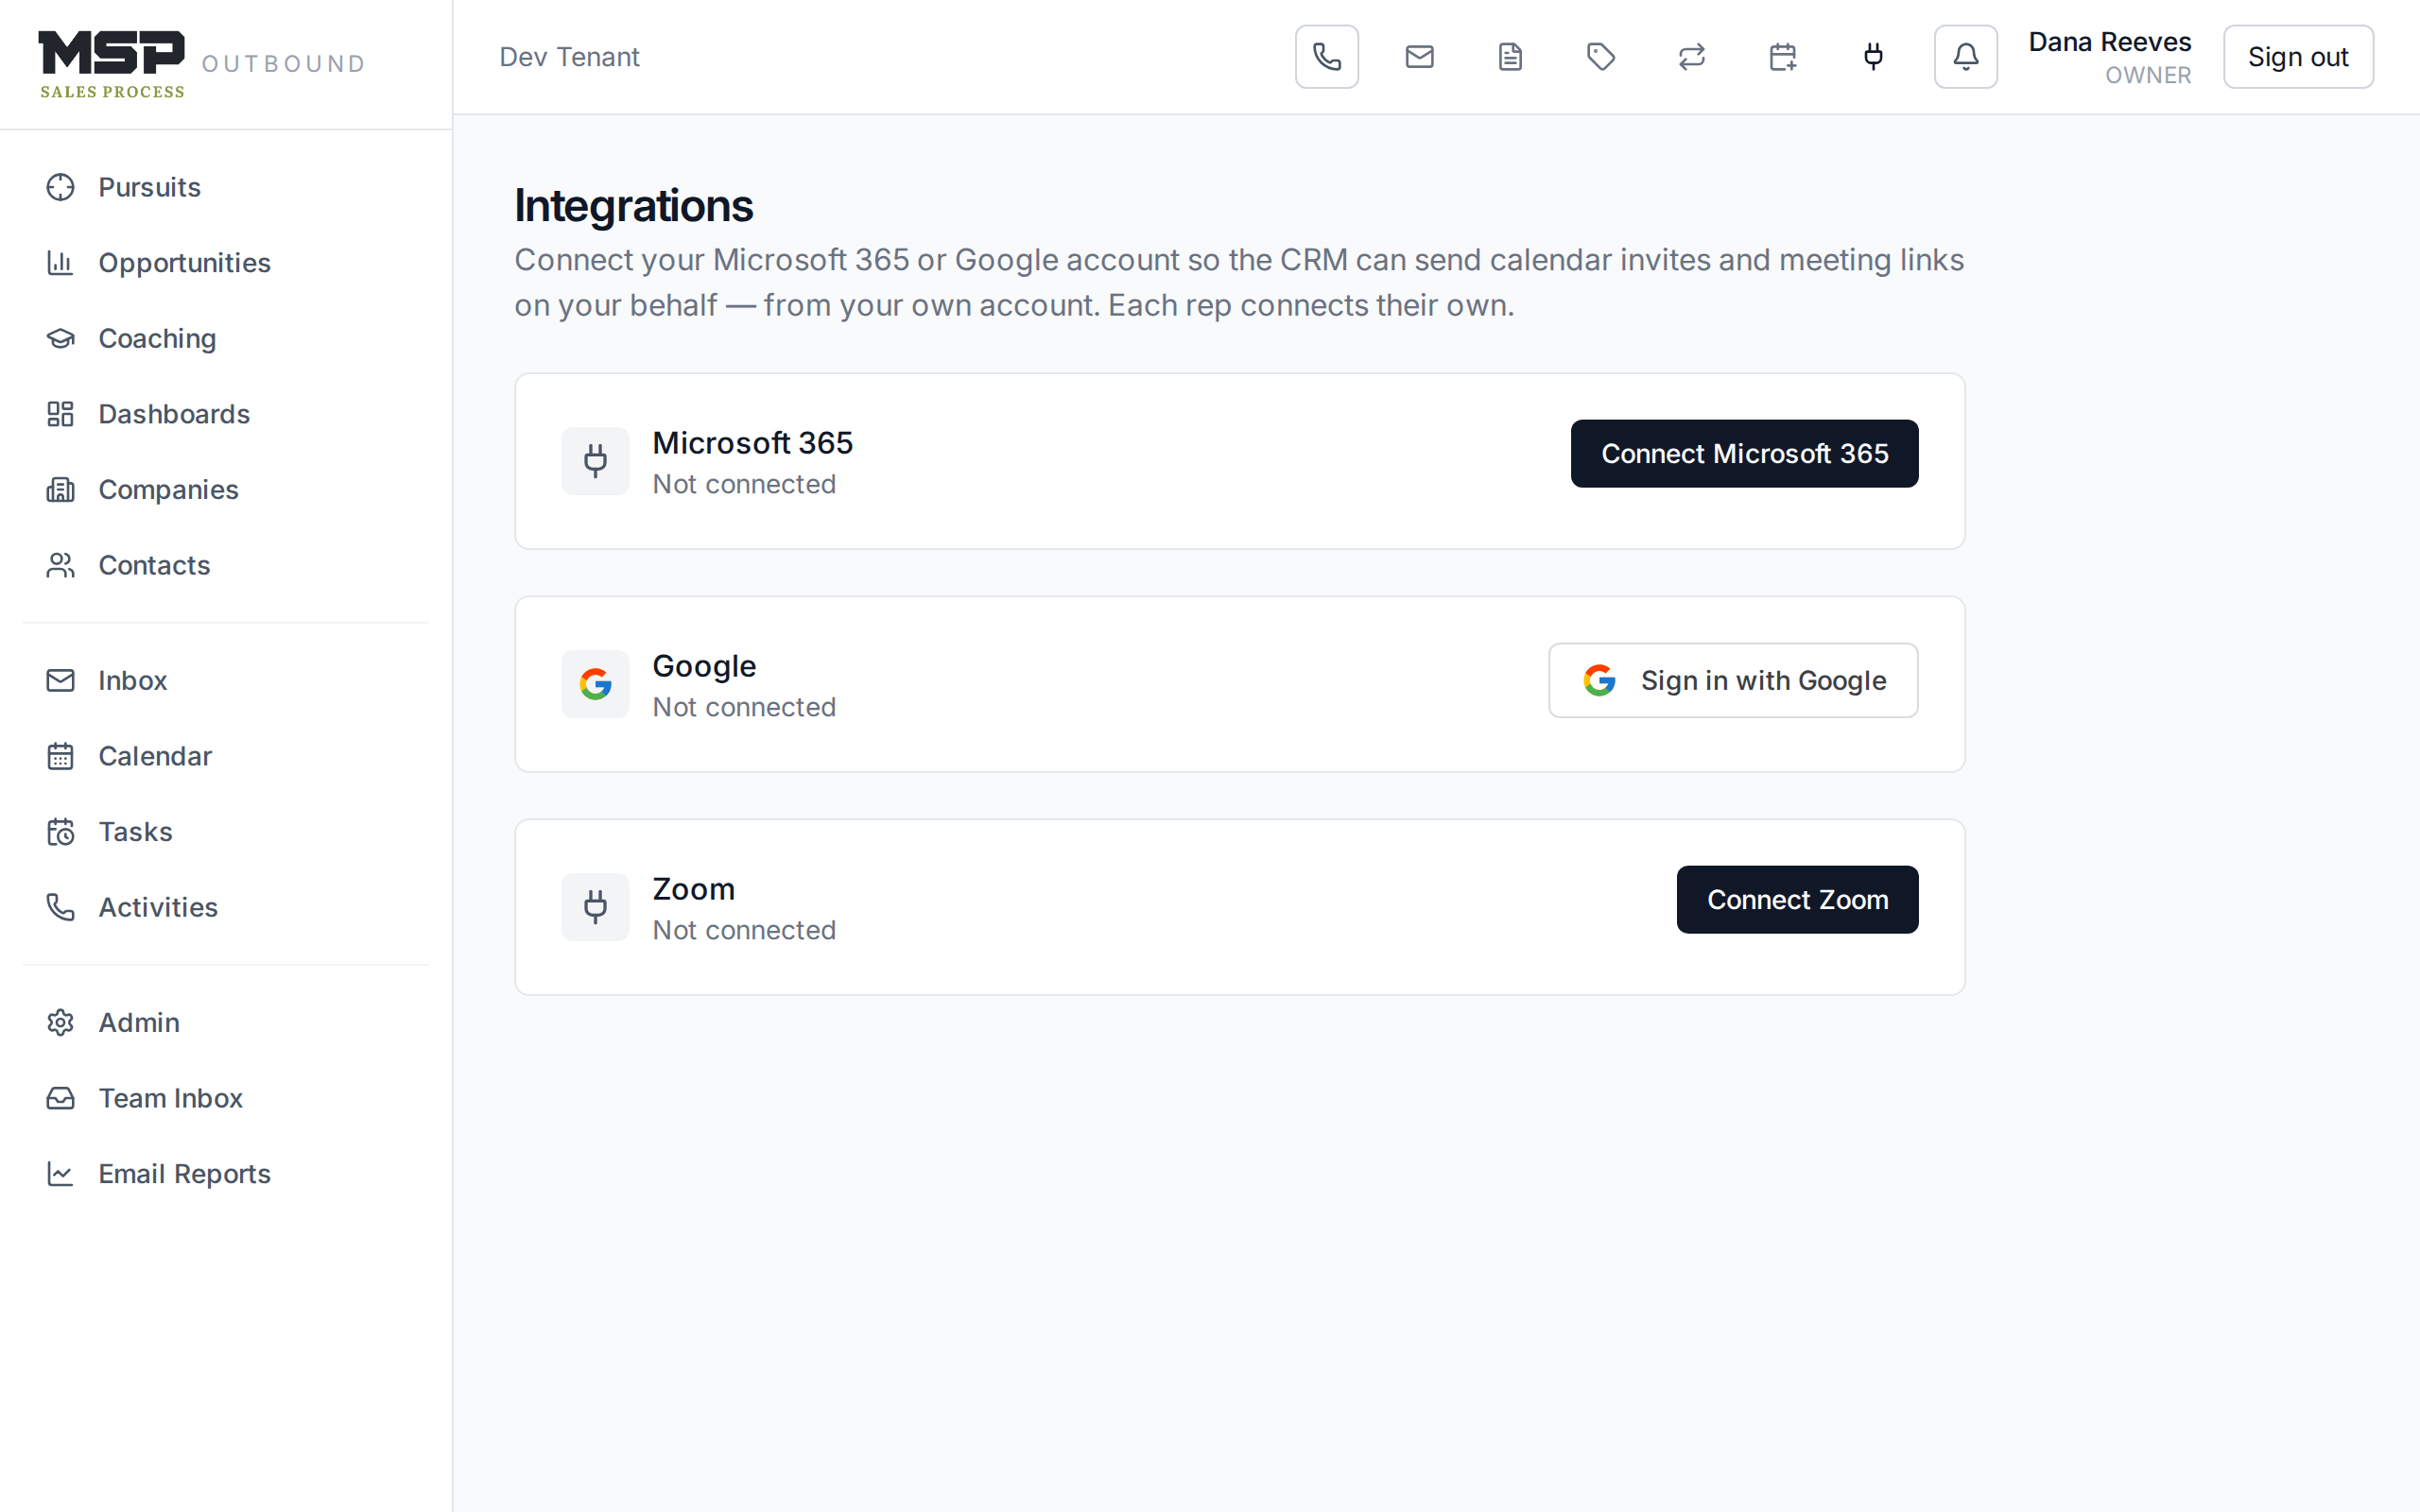Open the document icon in top toolbar
Viewport: 2420px width, 1512px height.
(x=1510, y=57)
